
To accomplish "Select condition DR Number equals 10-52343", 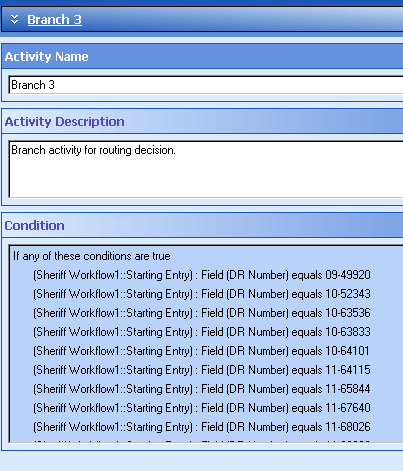I will point(202,294).
